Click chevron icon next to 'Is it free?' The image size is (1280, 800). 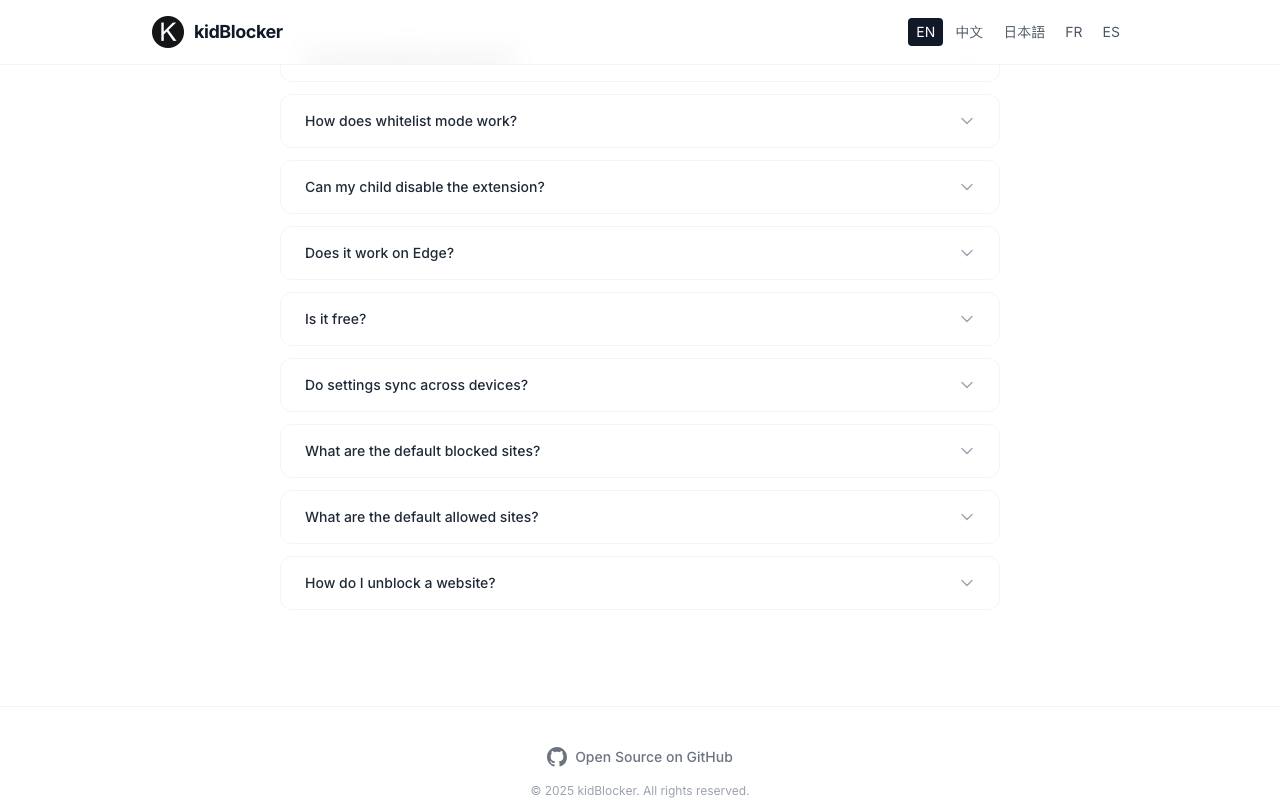(967, 319)
